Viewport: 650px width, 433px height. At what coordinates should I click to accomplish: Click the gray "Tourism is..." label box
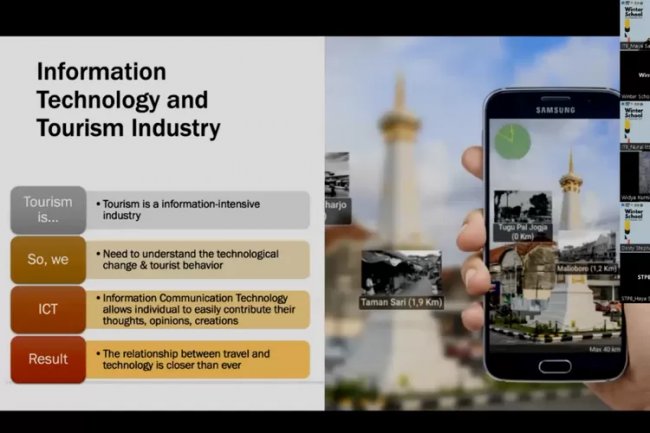point(48,210)
